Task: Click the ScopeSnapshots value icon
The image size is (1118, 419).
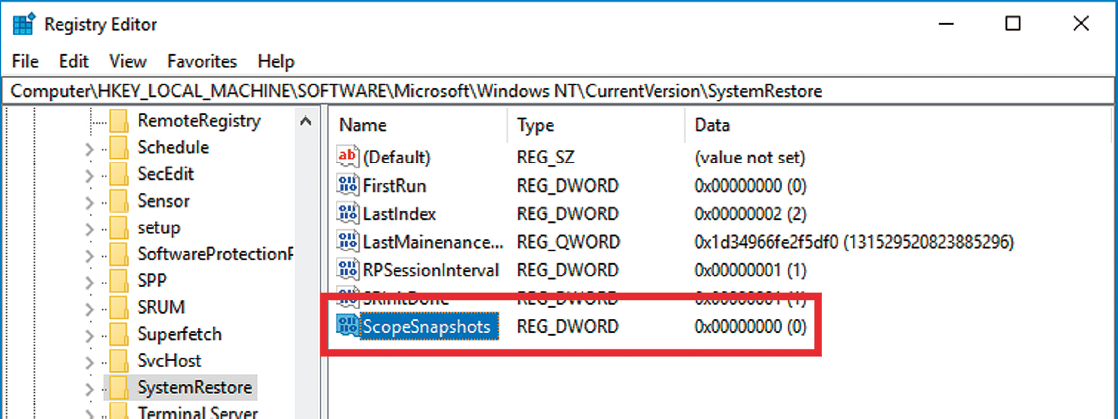Action: [348, 326]
